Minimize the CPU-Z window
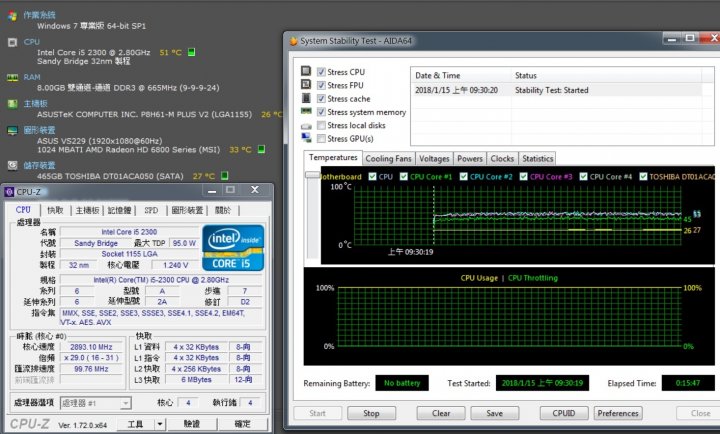 [212, 190]
